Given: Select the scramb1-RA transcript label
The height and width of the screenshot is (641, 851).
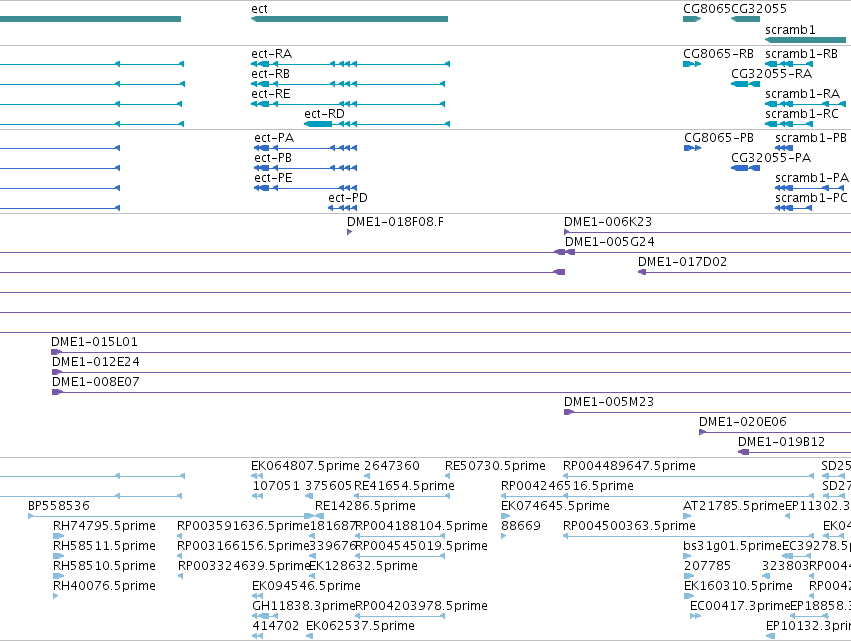Looking at the screenshot, I should coord(802,94).
